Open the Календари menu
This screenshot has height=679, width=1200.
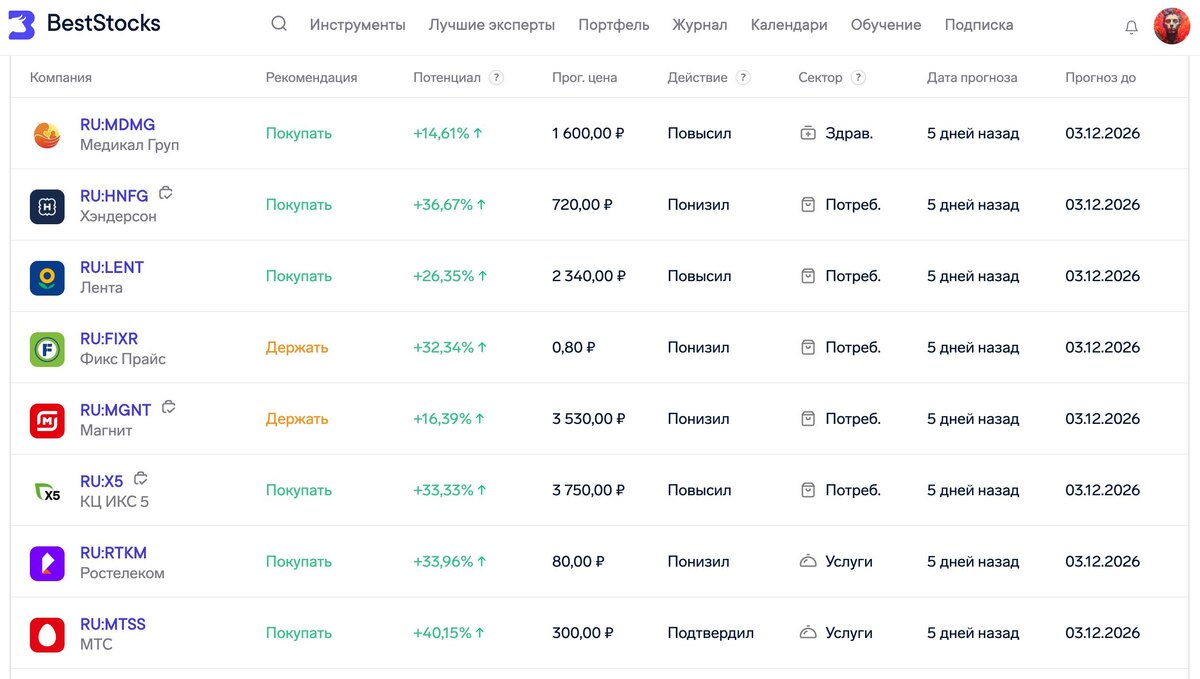(x=789, y=25)
